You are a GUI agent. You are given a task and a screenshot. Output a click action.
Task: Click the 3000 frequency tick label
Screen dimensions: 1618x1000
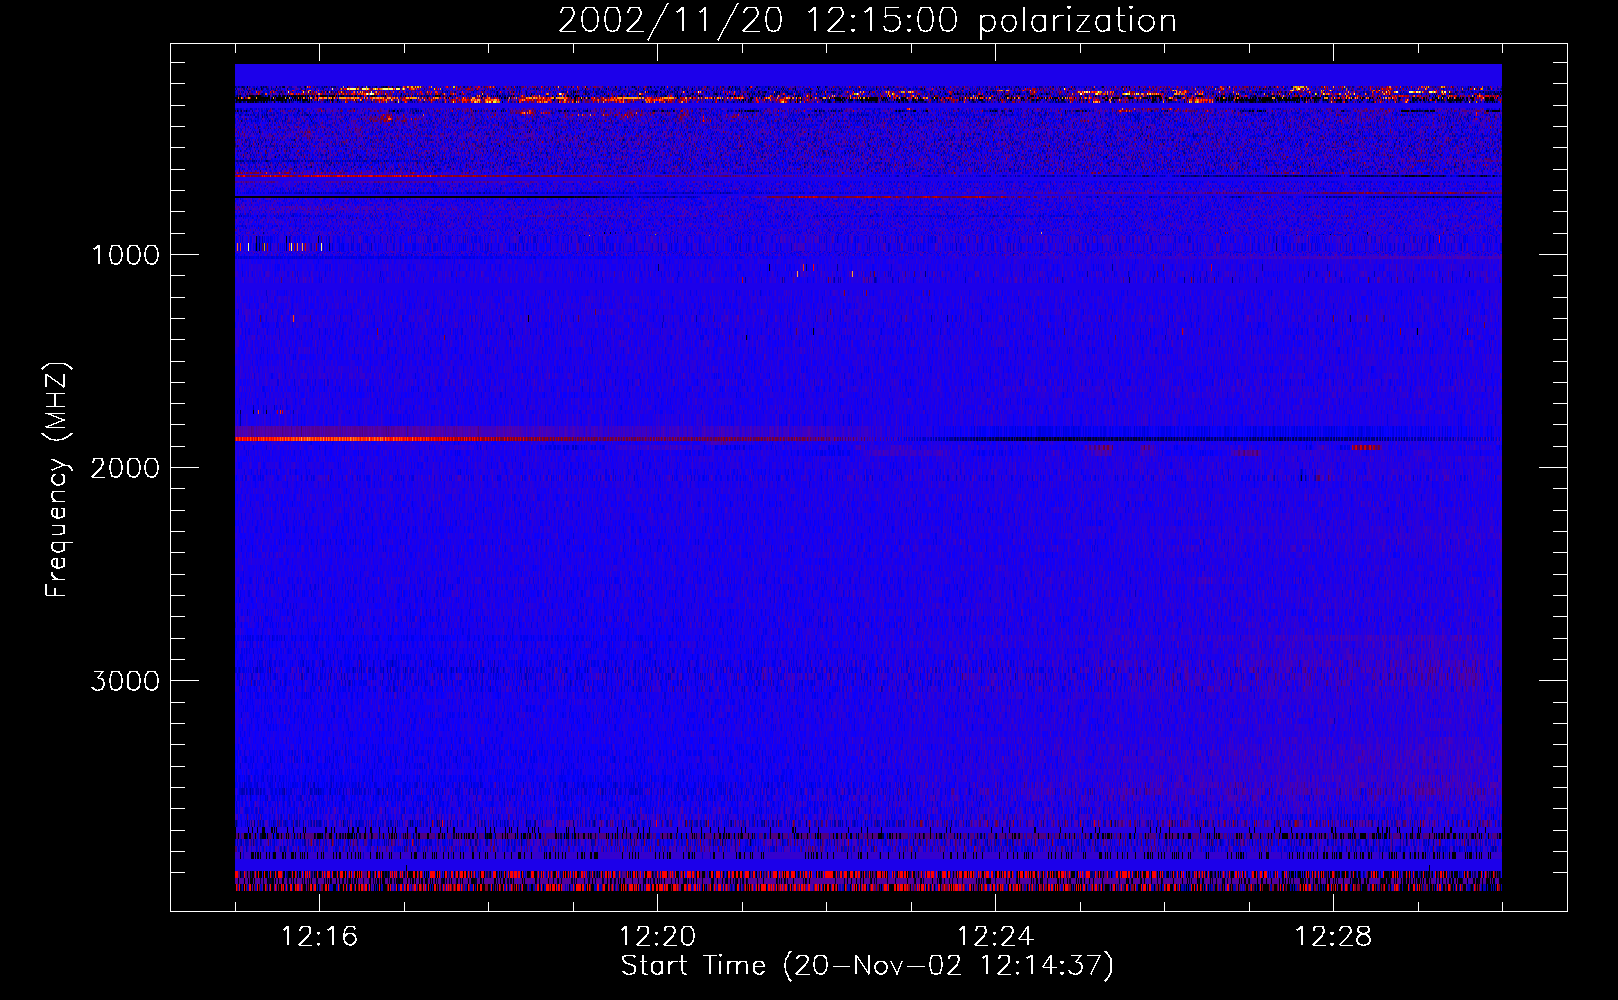tap(125, 681)
